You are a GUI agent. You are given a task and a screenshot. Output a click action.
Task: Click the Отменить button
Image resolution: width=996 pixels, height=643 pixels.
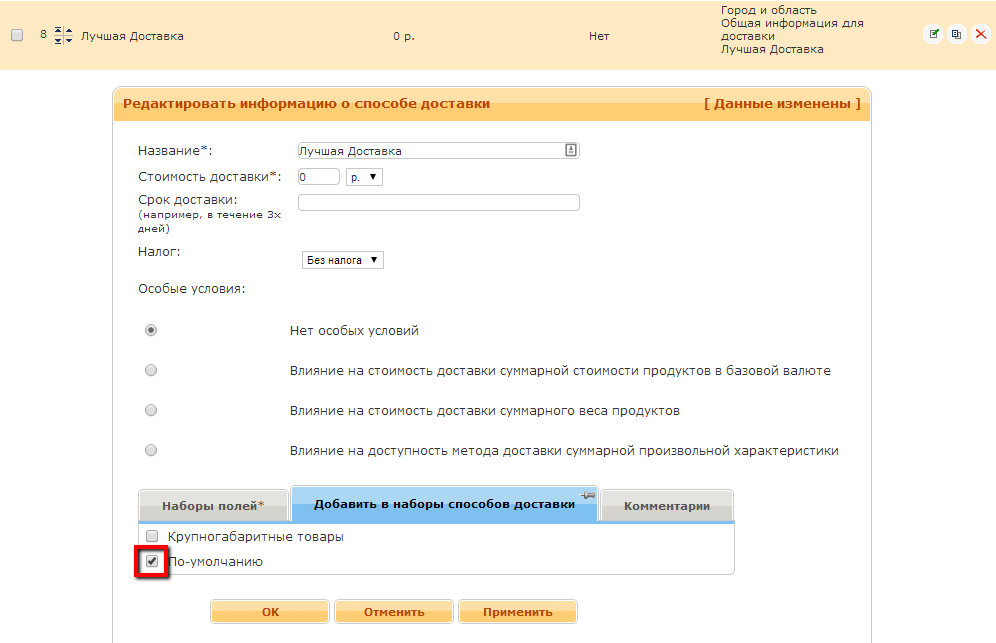(394, 612)
